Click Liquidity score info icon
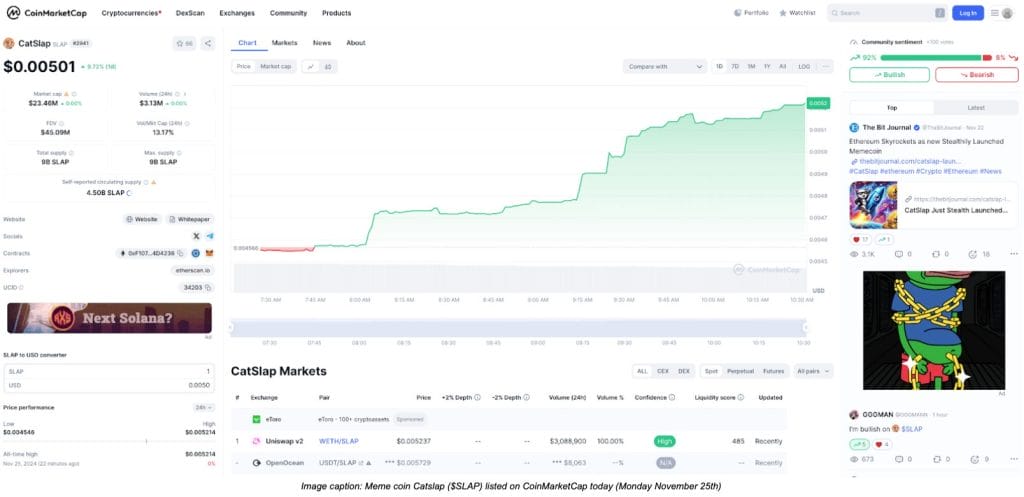This screenshot has width=1024, height=497. 741,397
